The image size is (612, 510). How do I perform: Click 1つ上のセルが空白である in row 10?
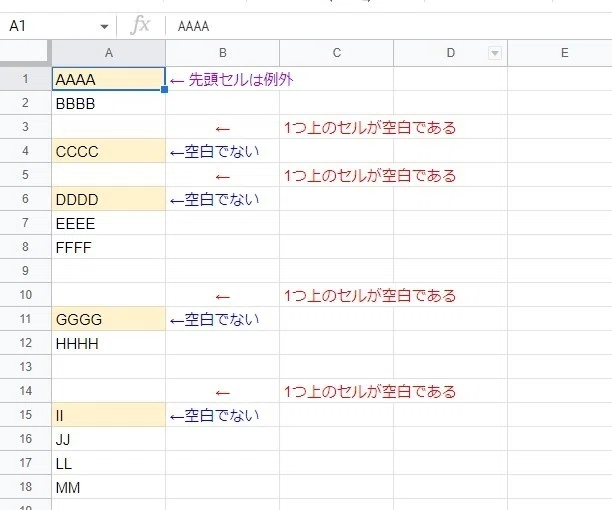[x=370, y=296]
